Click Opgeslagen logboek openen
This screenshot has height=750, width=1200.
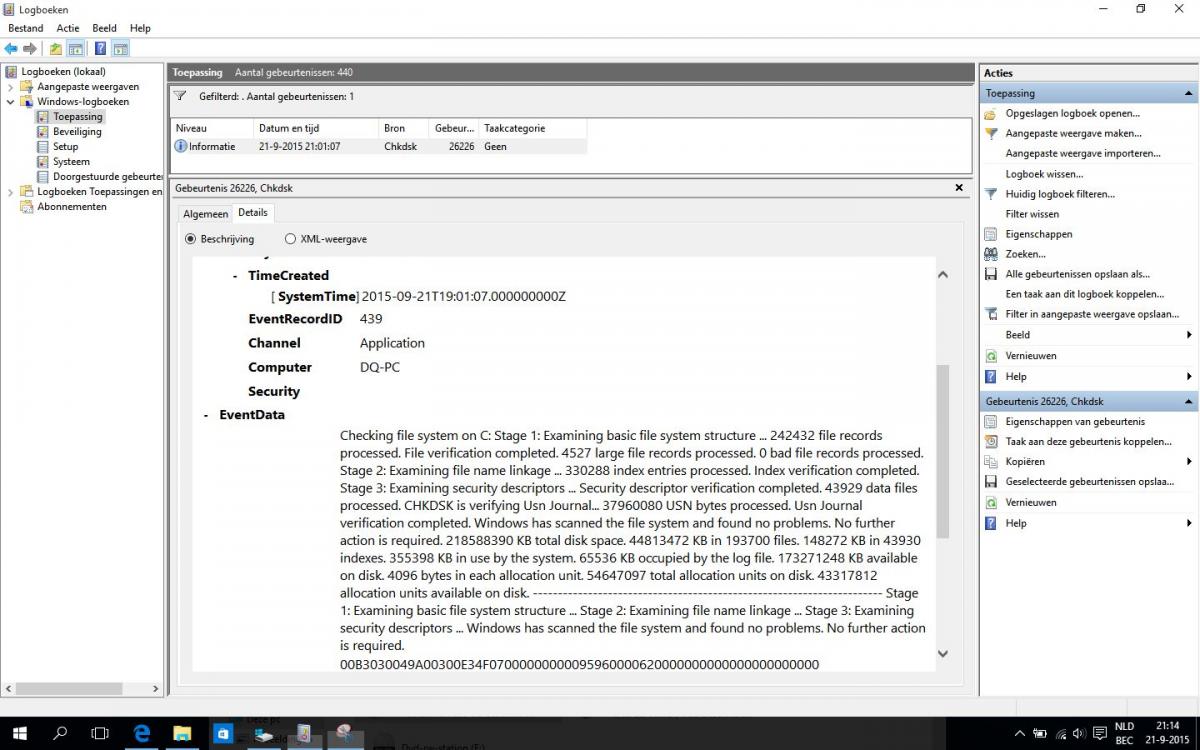1072,113
